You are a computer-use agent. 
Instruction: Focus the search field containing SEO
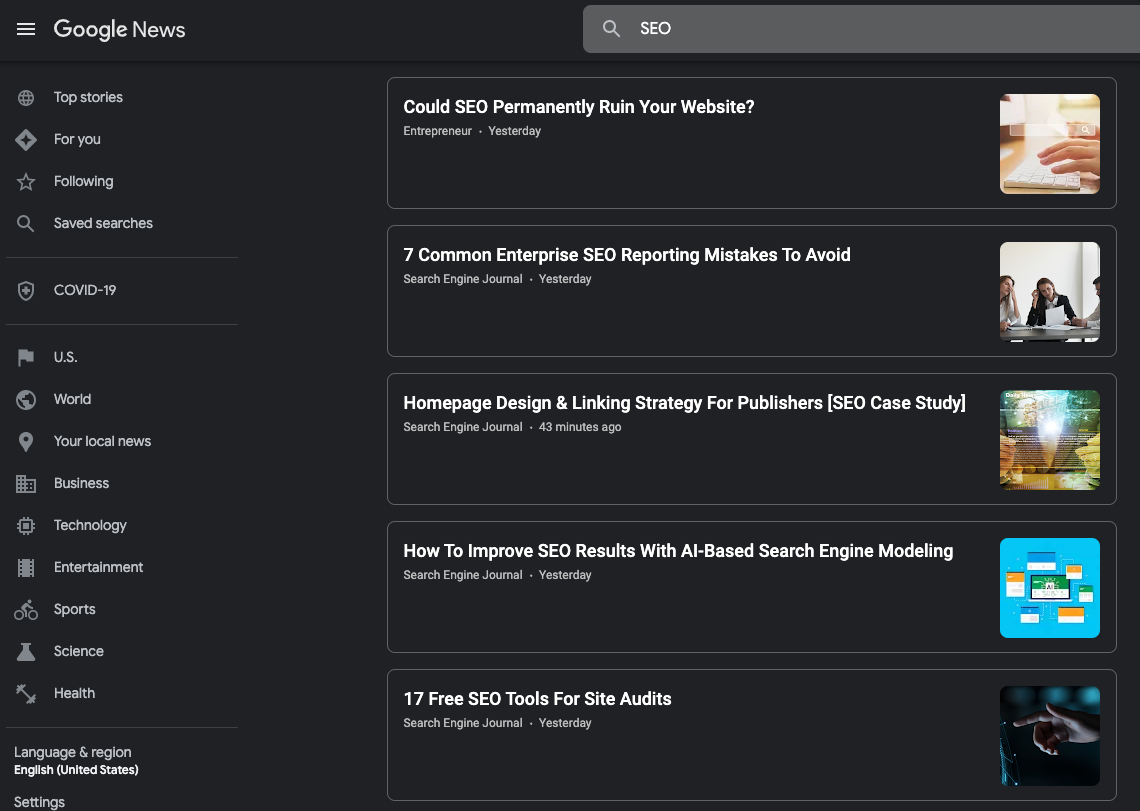[862, 28]
